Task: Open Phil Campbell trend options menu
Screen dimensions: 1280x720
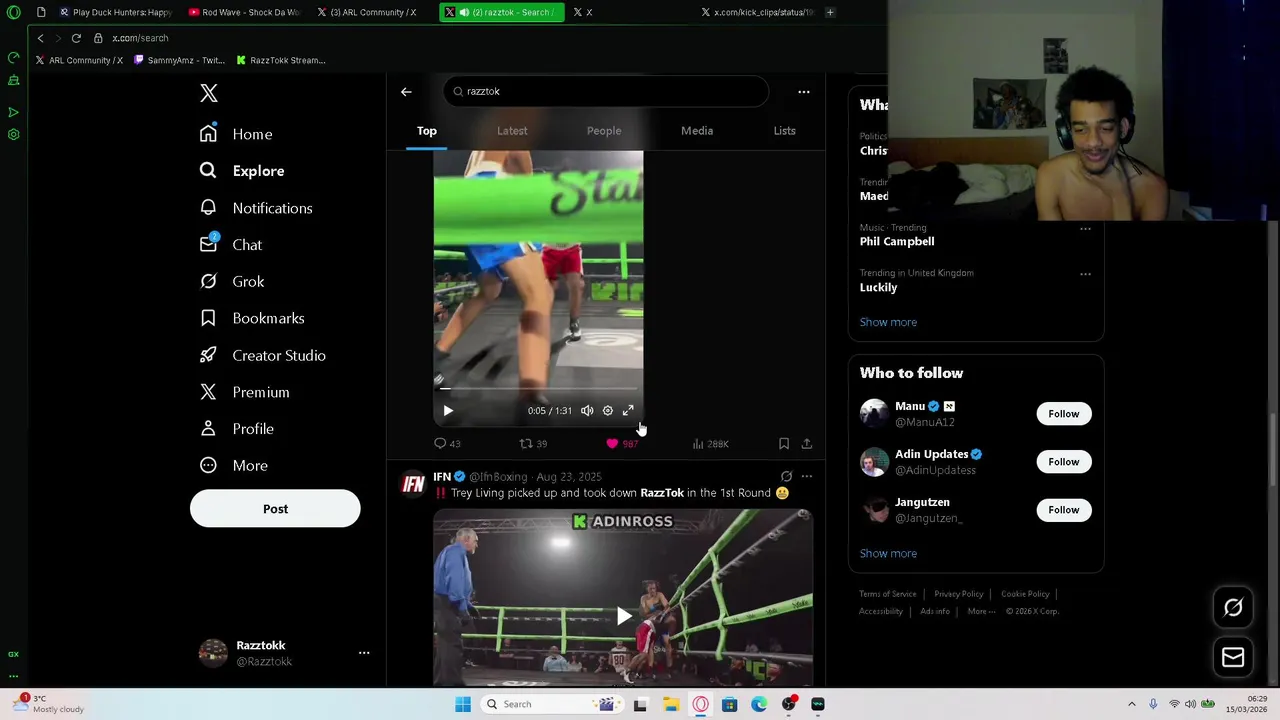Action: click(x=1085, y=229)
